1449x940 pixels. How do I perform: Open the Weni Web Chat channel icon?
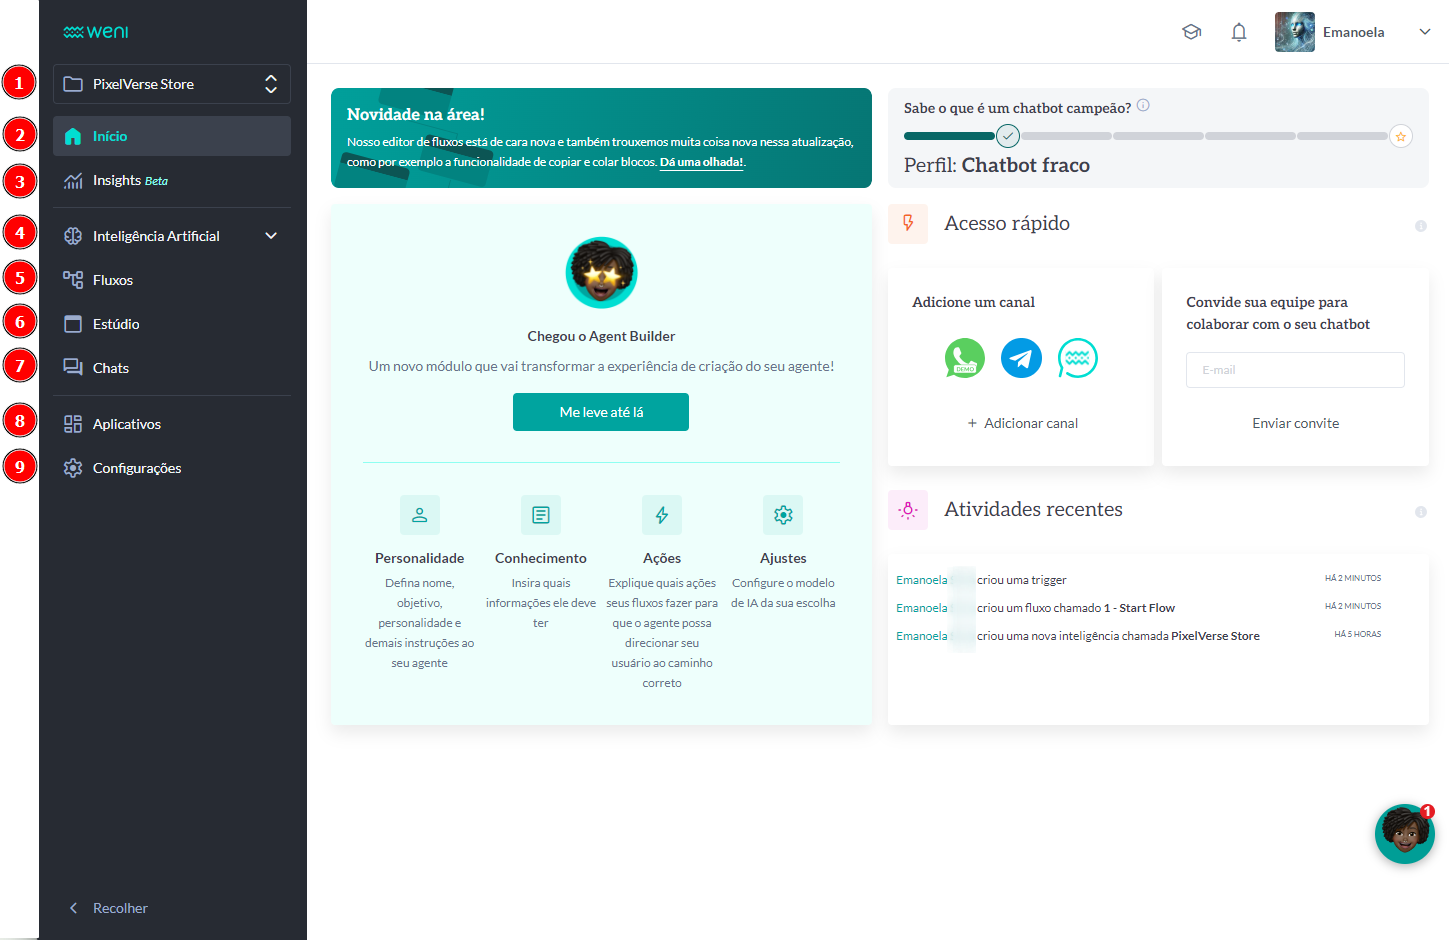point(1077,357)
